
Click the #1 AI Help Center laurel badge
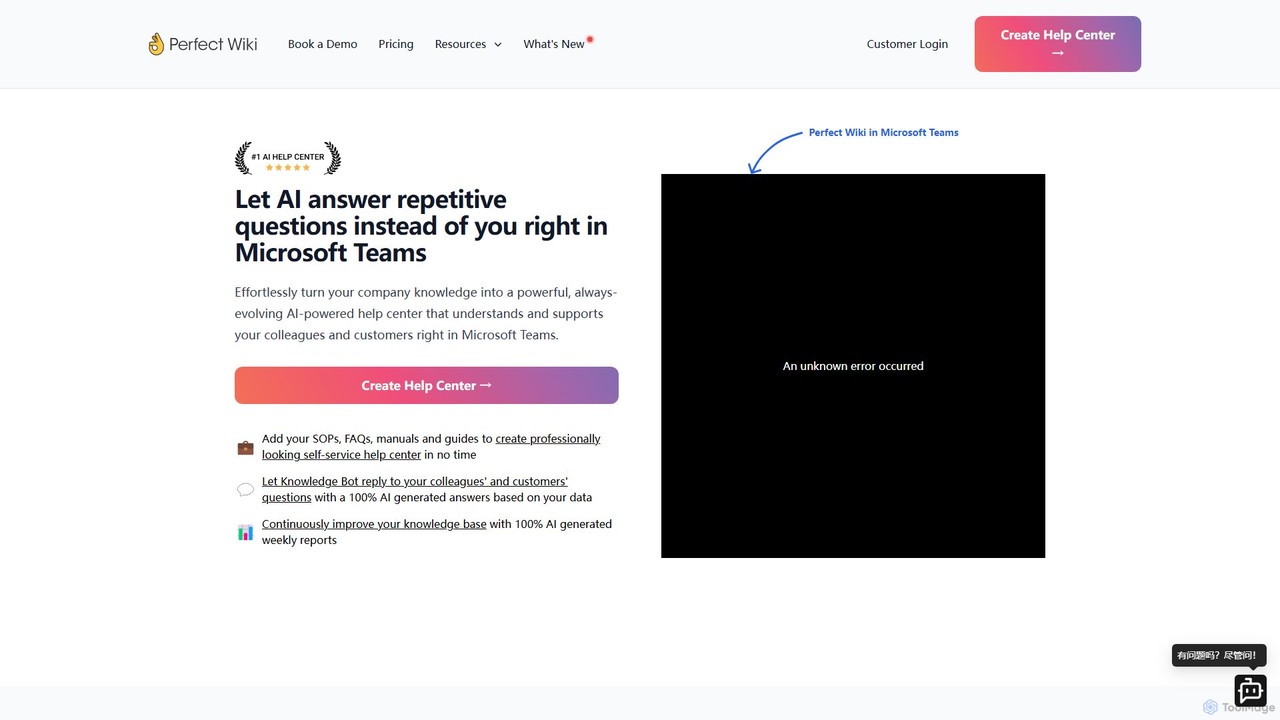coord(288,159)
